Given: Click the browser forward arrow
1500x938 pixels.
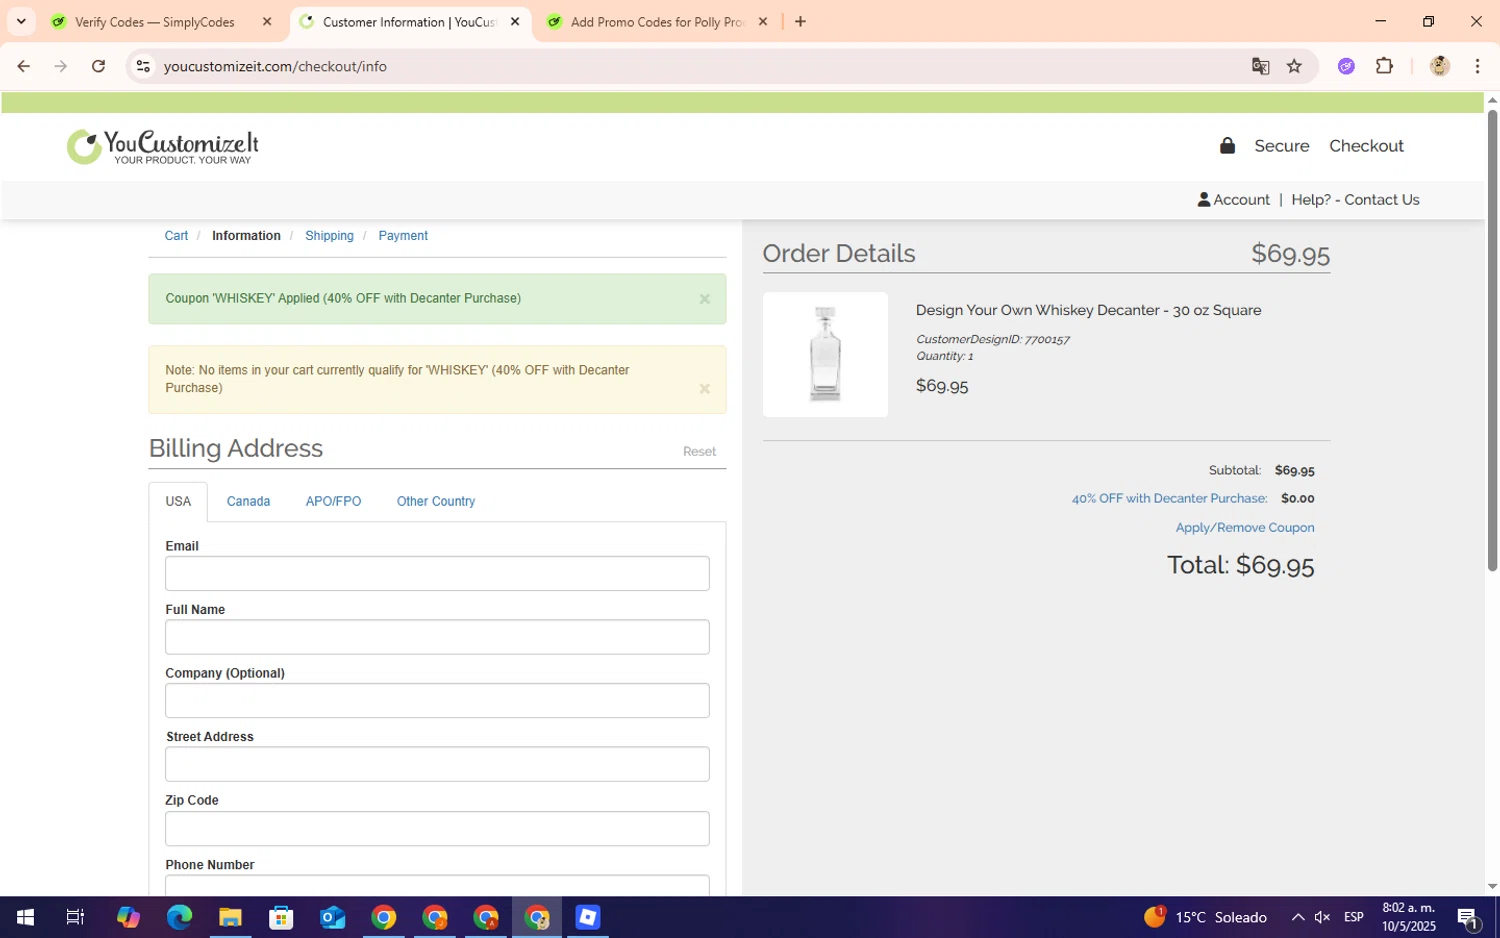Looking at the screenshot, I should pos(61,66).
